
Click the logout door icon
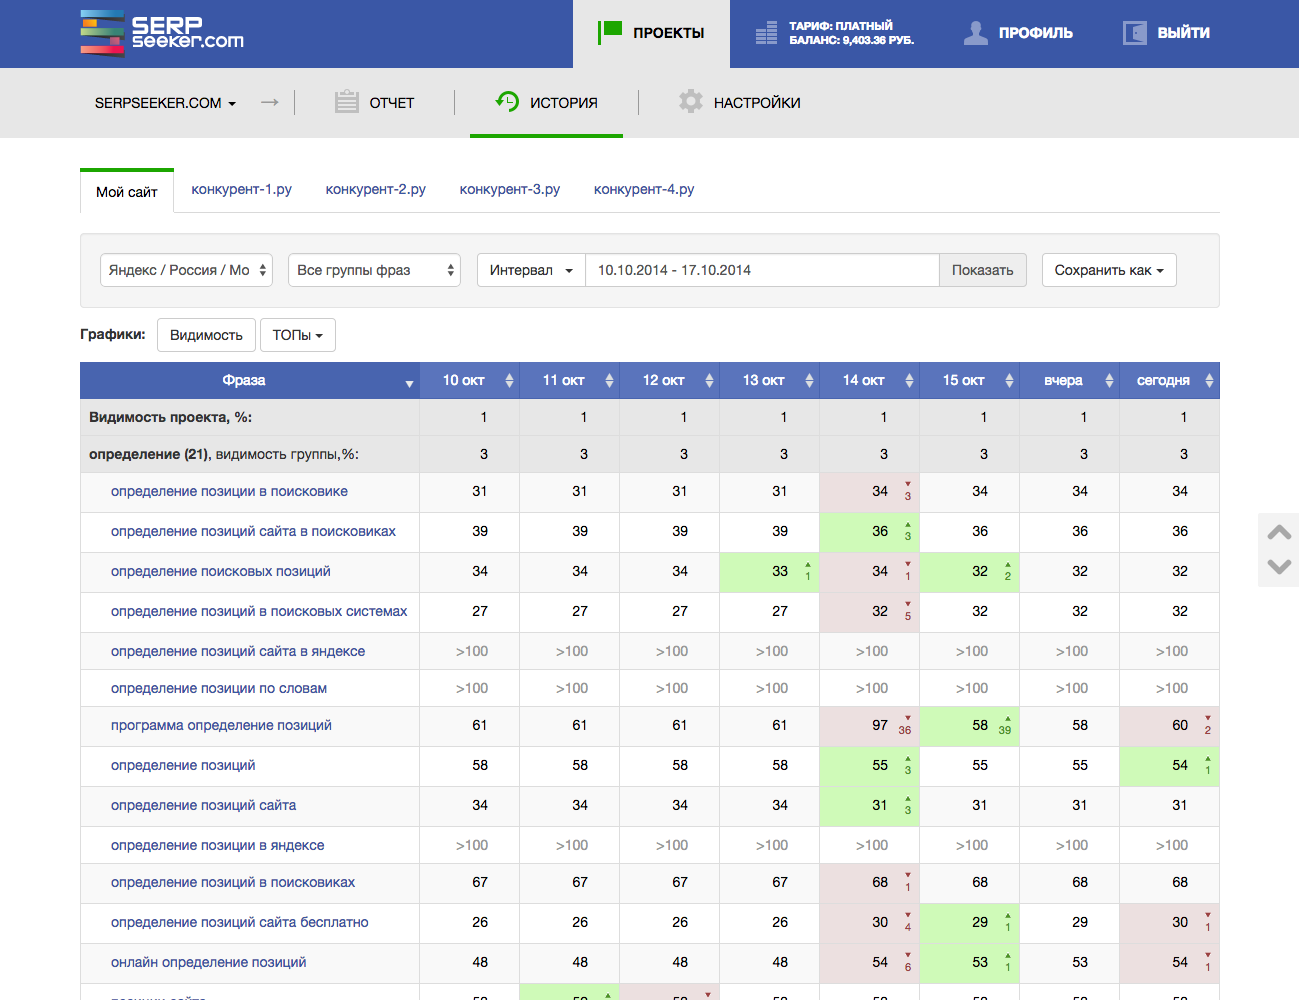tap(1134, 33)
